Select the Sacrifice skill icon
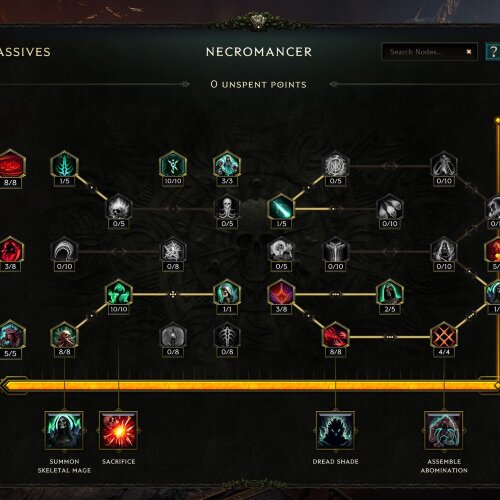500x500 pixels. pyautogui.click(x=118, y=430)
